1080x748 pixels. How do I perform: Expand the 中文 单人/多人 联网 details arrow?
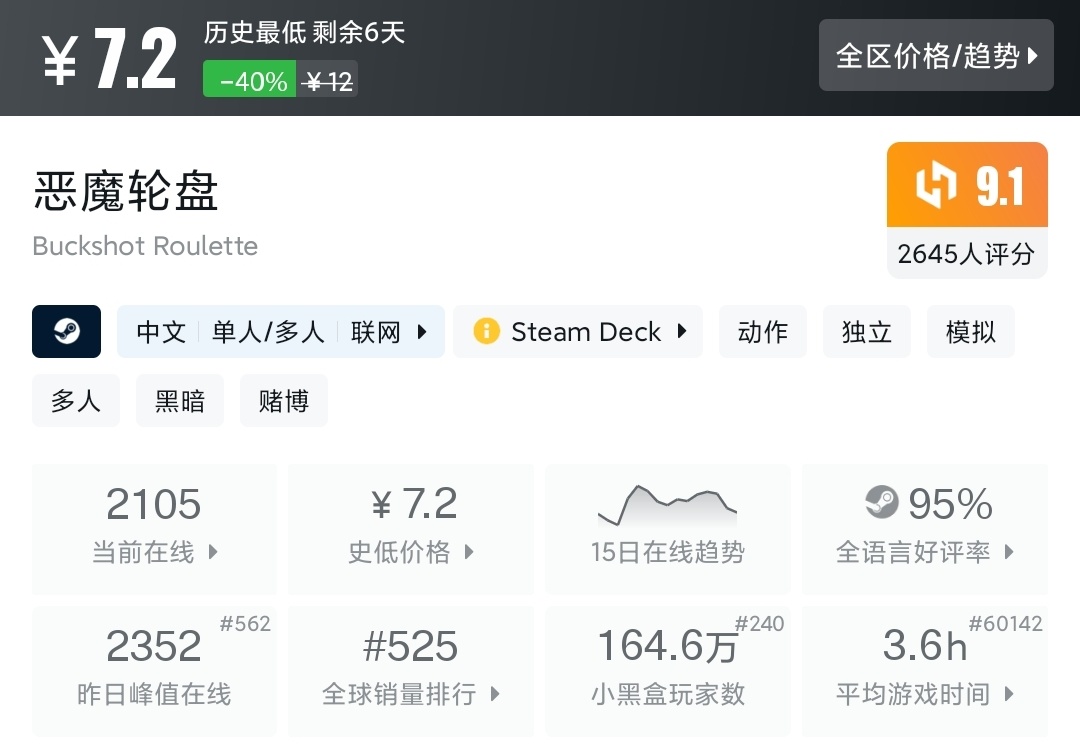[422, 331]
